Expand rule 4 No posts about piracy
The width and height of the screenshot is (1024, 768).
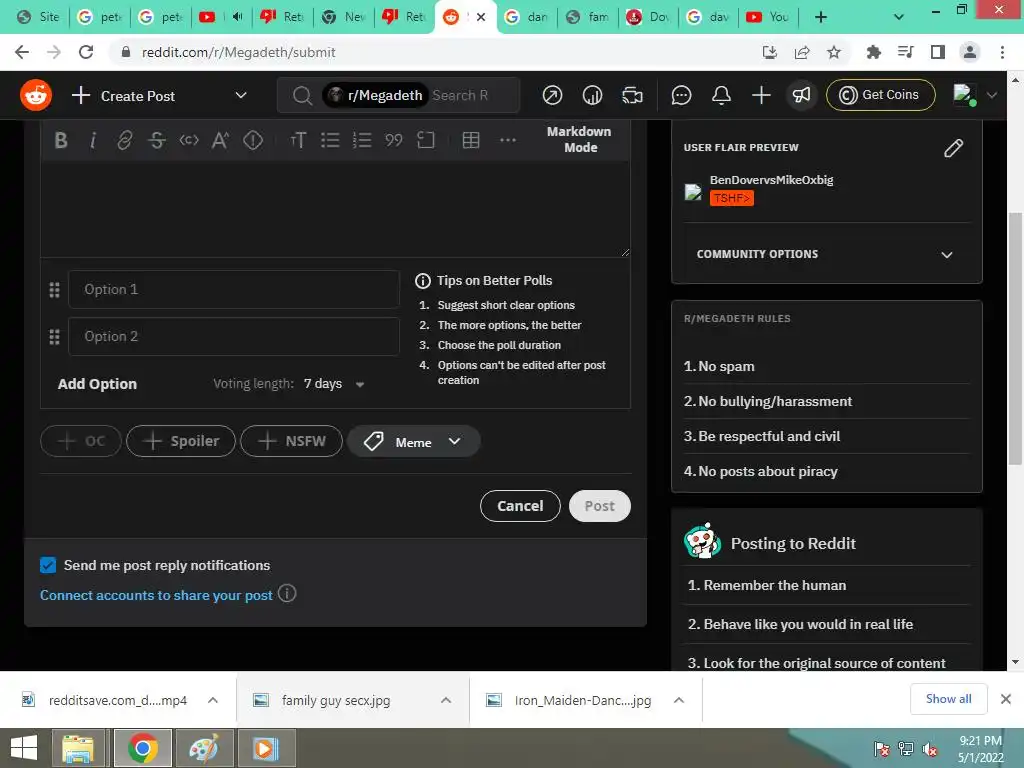tap(826, 472)
